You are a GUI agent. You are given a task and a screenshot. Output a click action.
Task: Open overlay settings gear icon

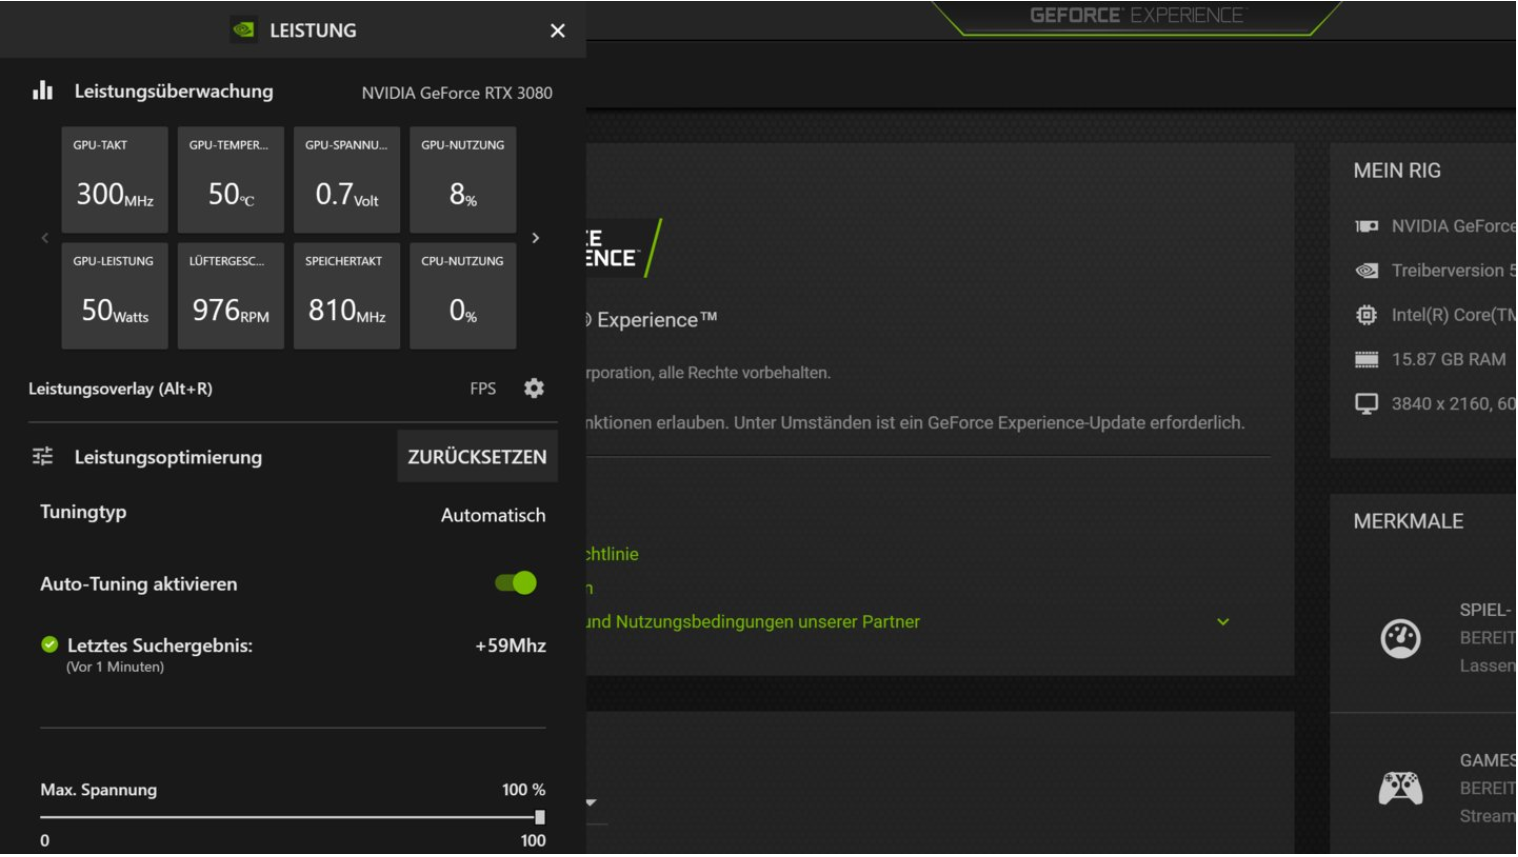(x=534, y=388)
